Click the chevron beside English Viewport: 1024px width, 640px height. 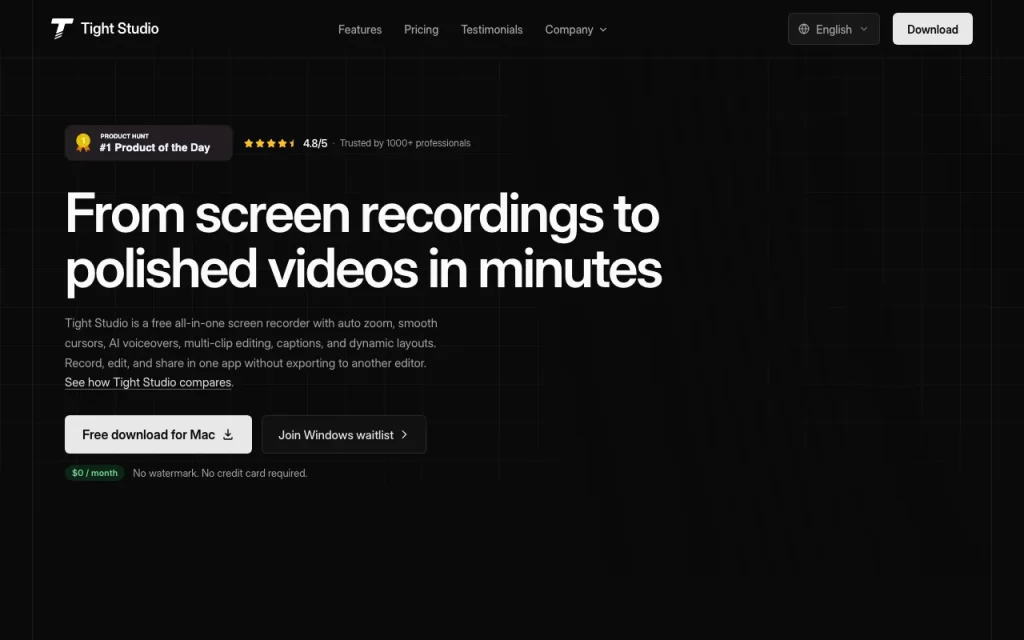pyautogui.click(x=864, y=29)
